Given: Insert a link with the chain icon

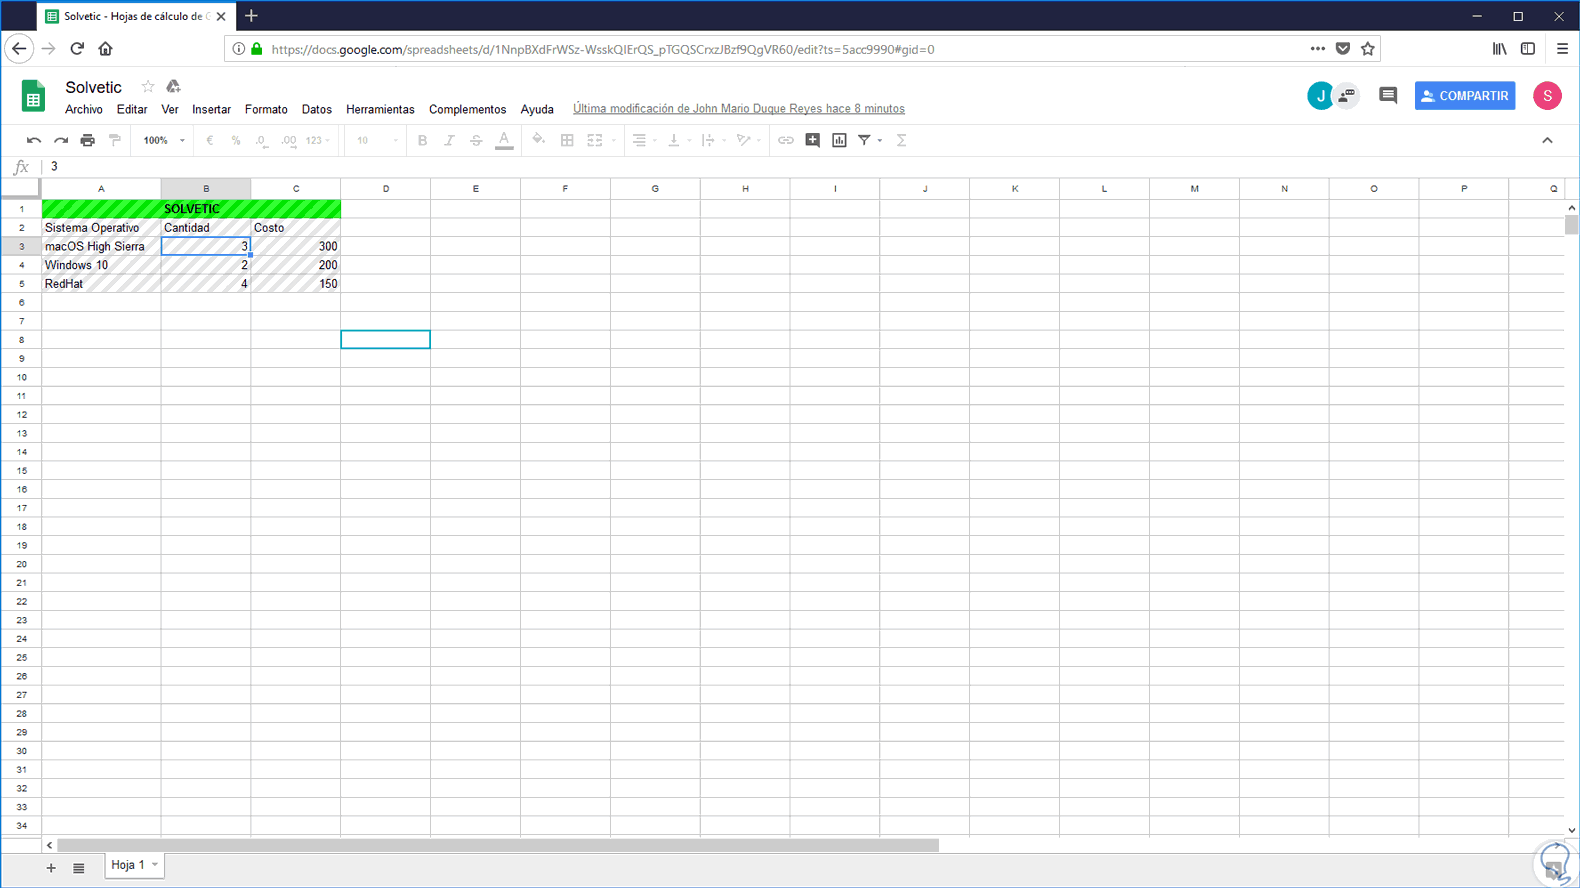Looking at the screenshot, I should [x=786, y=141].
